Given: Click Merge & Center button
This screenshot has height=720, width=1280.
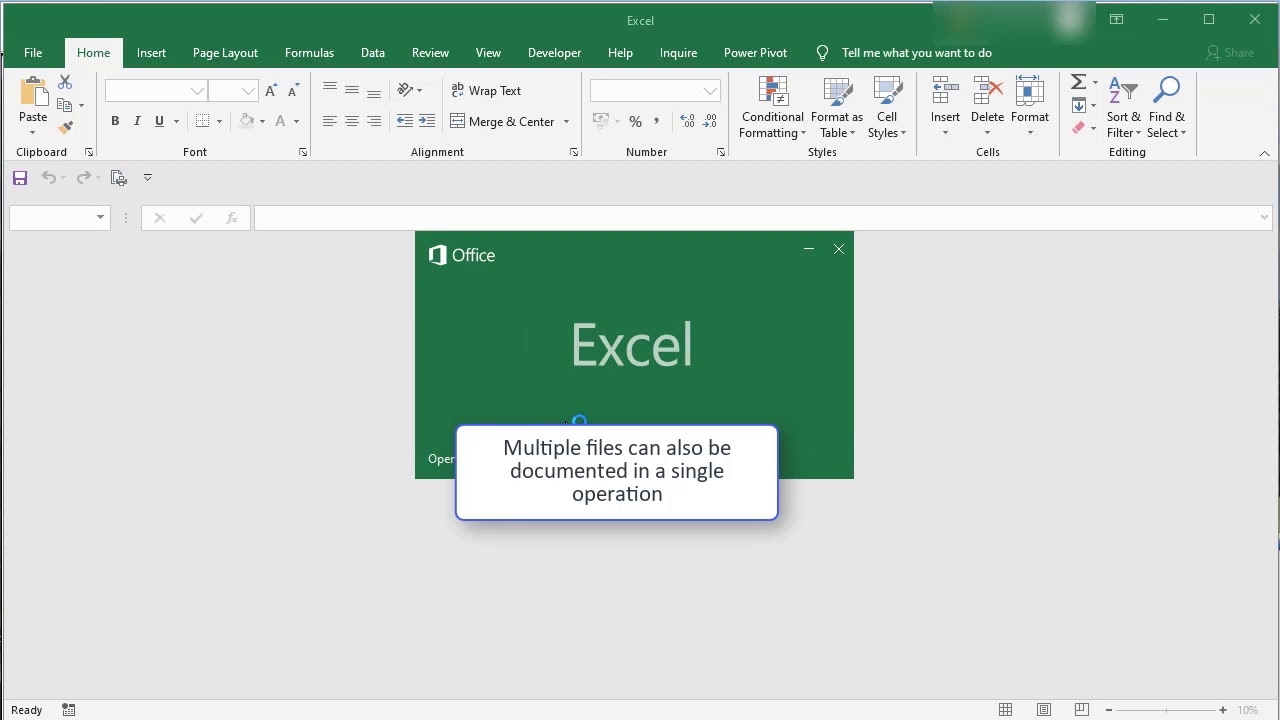Looking at the screenshot, I should pyautogui.click(x=503, y=122).
